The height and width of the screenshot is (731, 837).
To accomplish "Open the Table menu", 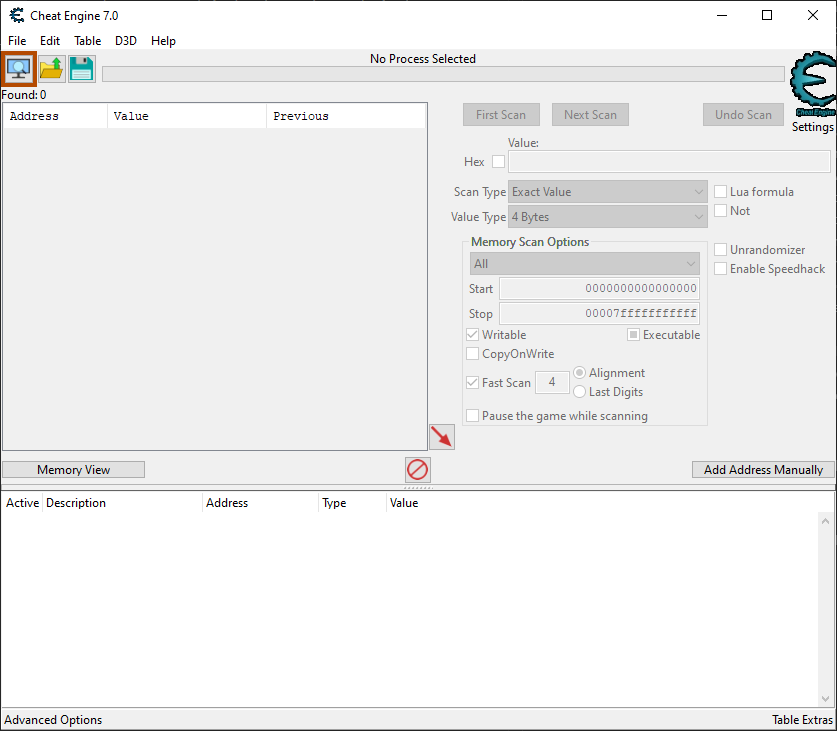I will click(88, 41).
